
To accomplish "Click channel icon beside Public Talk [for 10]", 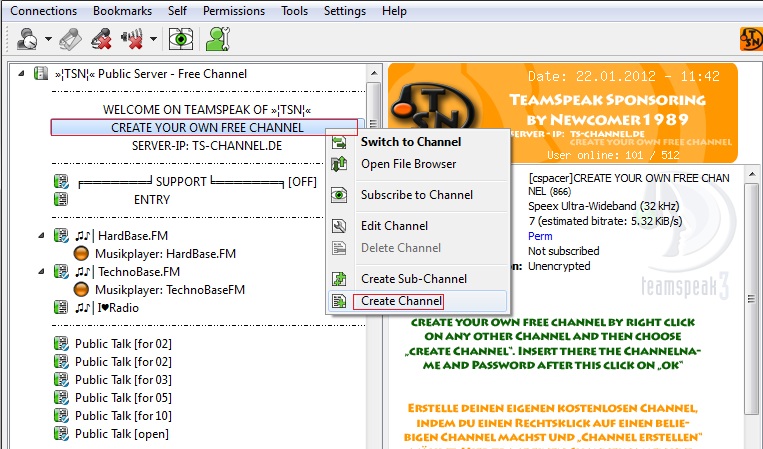I will pyautogui.click(x=61, y=415).
